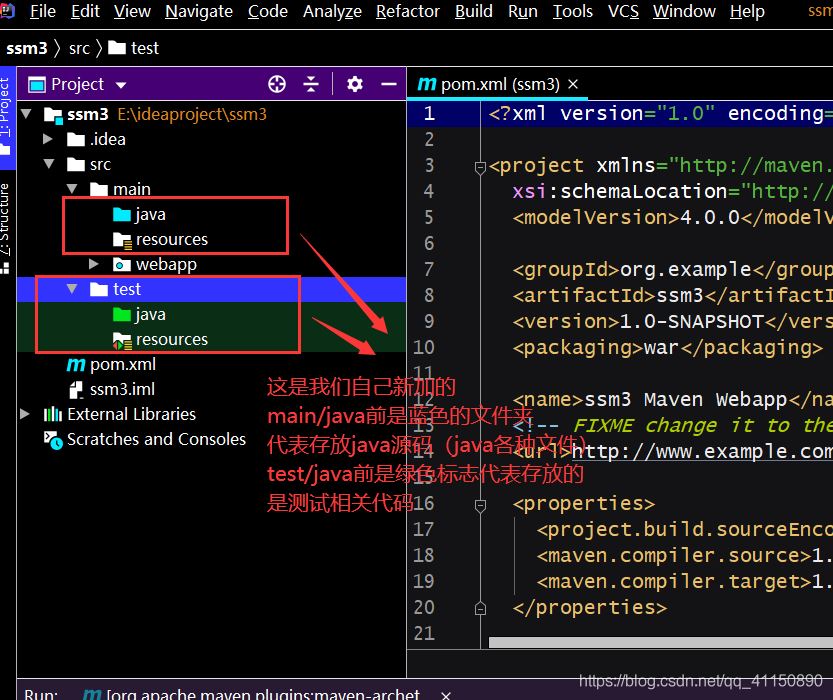This screenshot has width=833, height=700.
Task: Click the locate/scroll-from-source target icon
Action: [278, 84]
